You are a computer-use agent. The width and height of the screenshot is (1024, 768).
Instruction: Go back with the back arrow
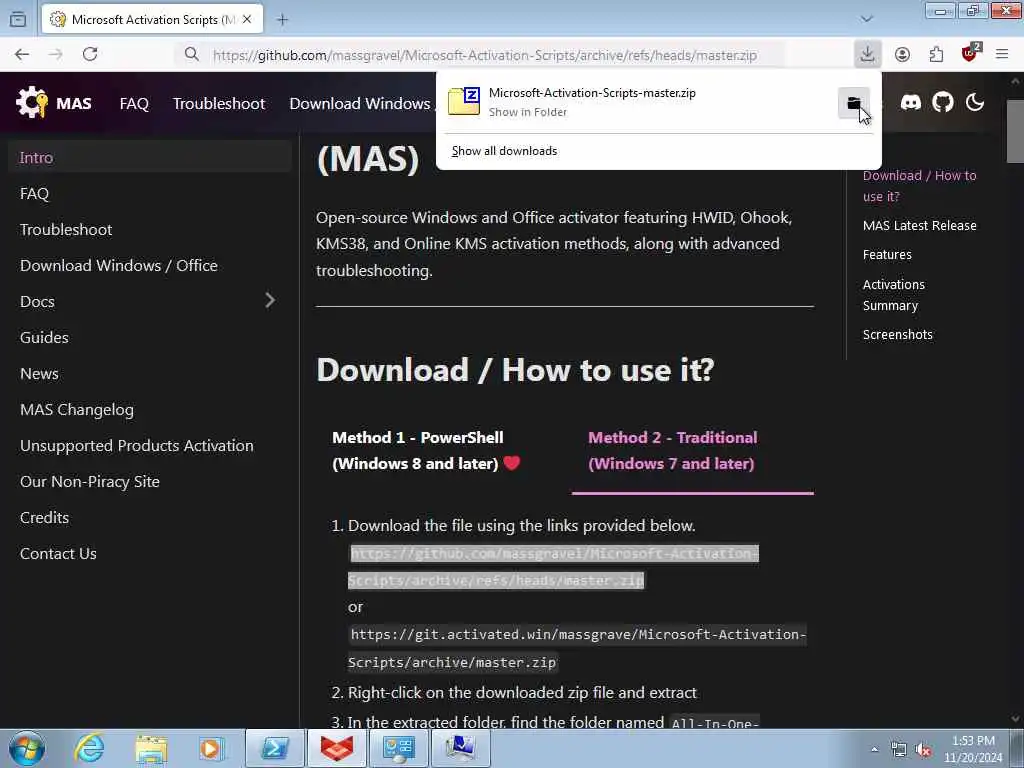(22, 54)
